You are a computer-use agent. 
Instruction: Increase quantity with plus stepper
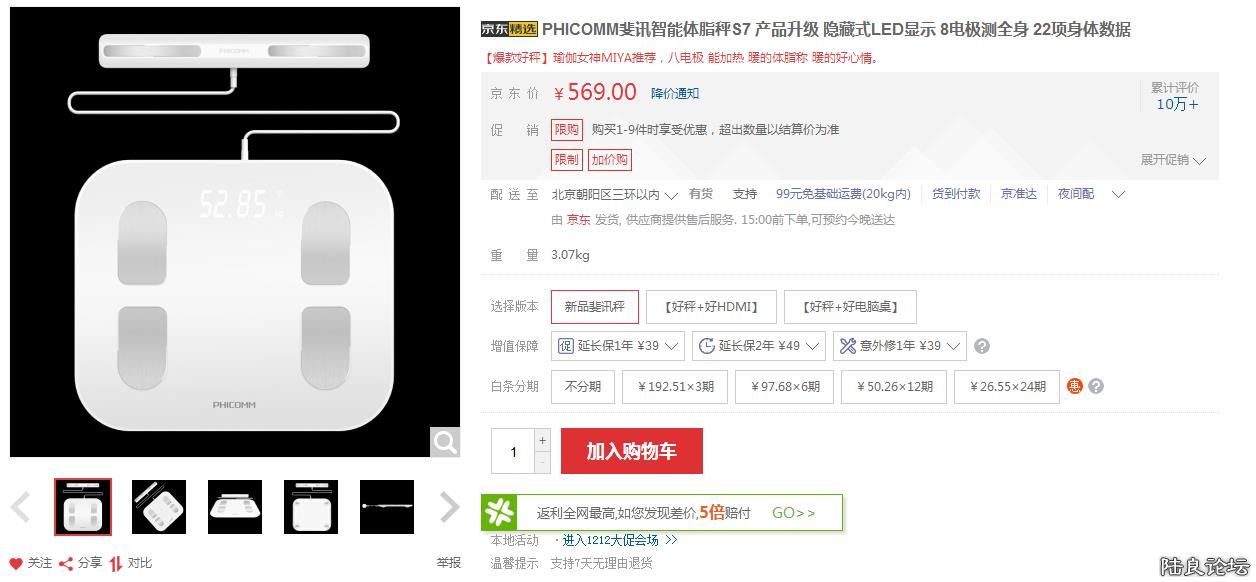coord(543,440)
